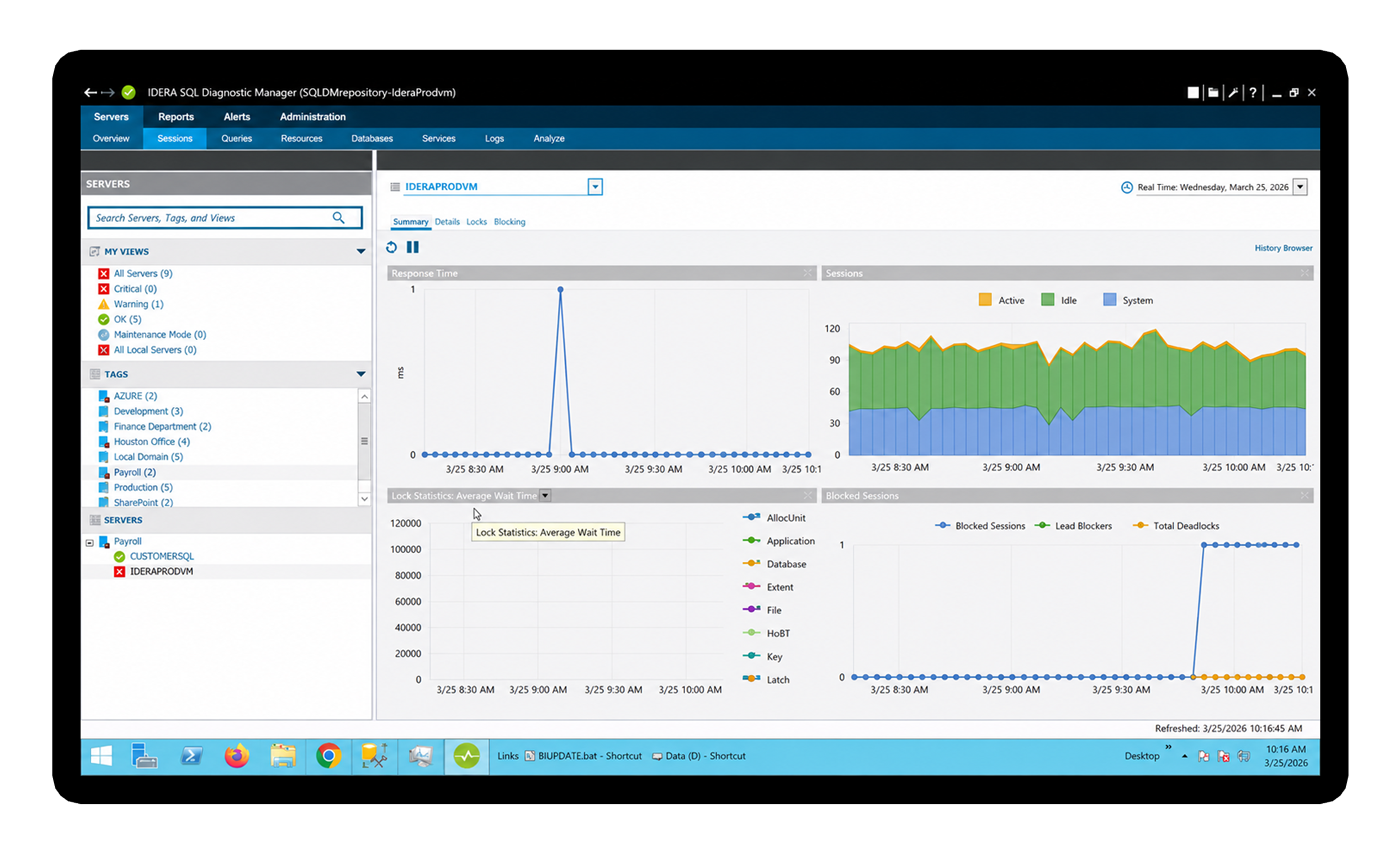Screen dimensions: 1400x853
Task: Refresh the session data with the refresh icon
Action: coord(392,247)
